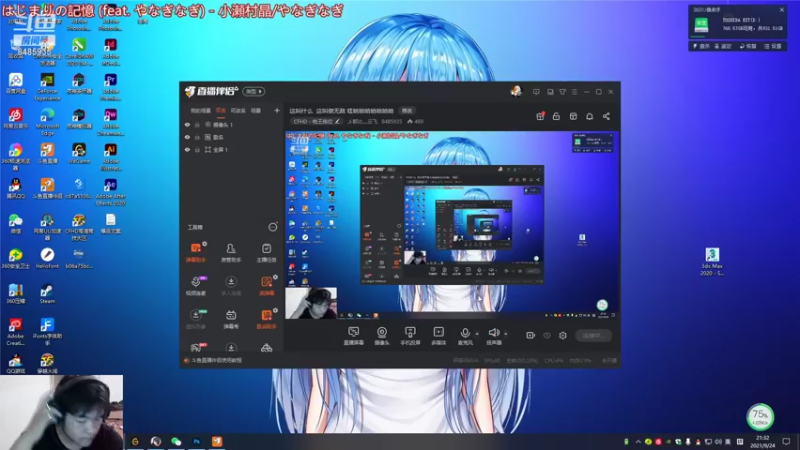Image resolution: width=800 pixels, height=450 pixels.
Task: Open the WeGame desktop shortcut
Action: pos(79,154)
